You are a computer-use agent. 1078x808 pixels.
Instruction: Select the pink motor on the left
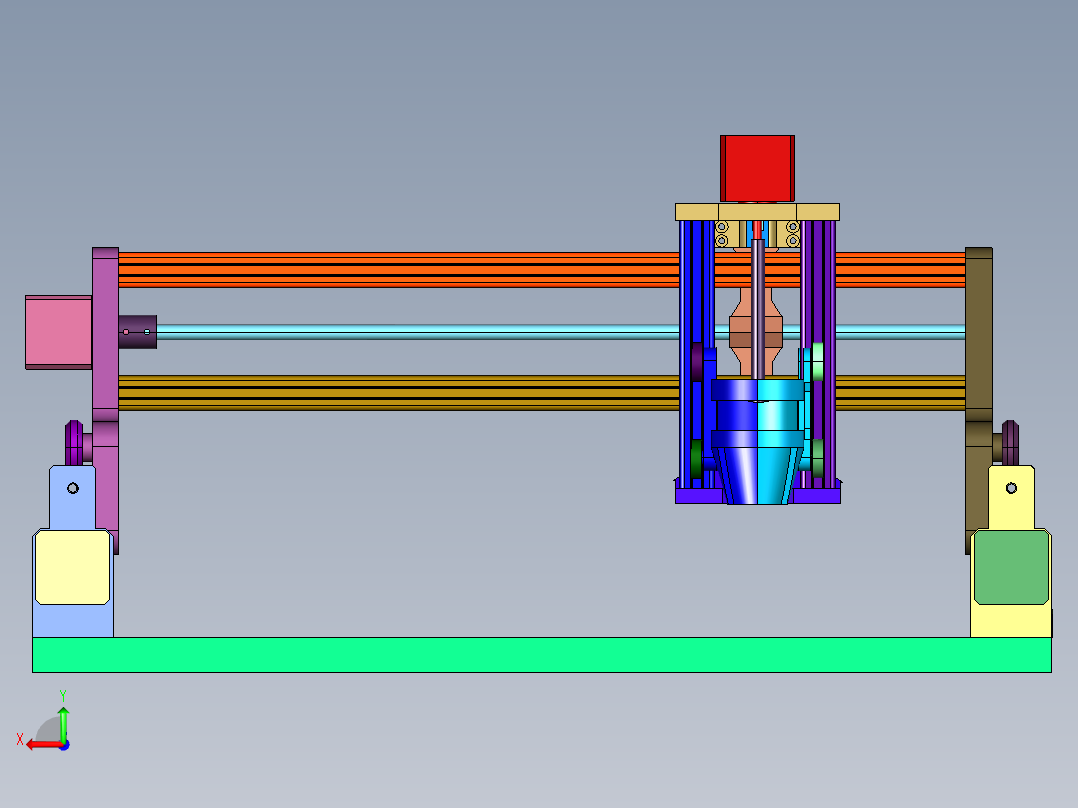(x=58, y=332)
